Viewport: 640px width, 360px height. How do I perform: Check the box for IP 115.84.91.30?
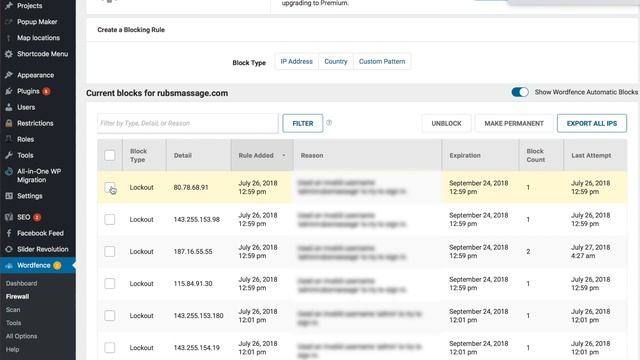click(x=109, y=284)
